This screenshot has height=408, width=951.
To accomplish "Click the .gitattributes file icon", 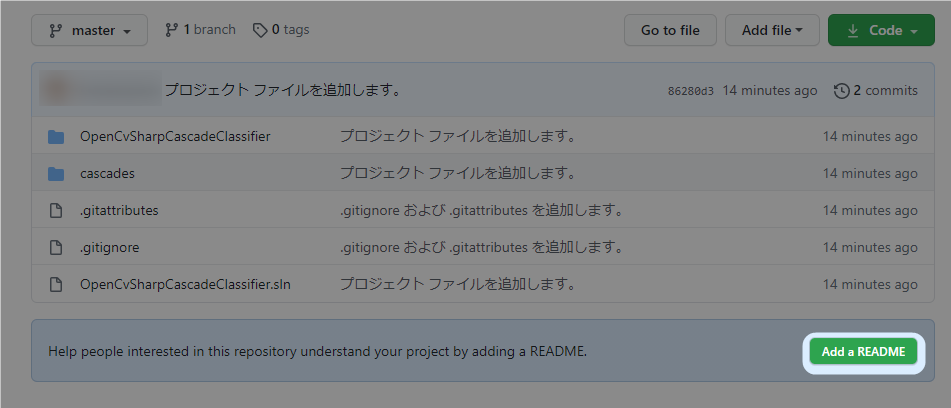I will (x=56, y=210).
